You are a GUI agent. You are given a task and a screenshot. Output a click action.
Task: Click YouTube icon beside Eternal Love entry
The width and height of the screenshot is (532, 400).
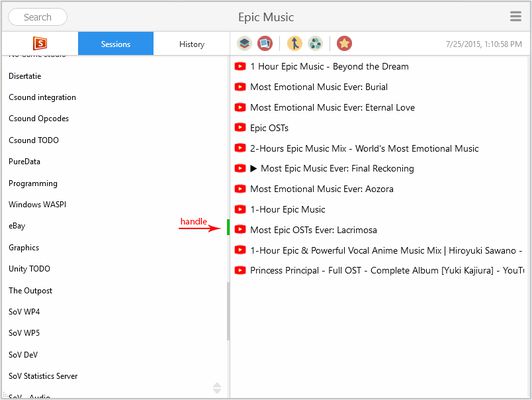(x=240, y=108)
